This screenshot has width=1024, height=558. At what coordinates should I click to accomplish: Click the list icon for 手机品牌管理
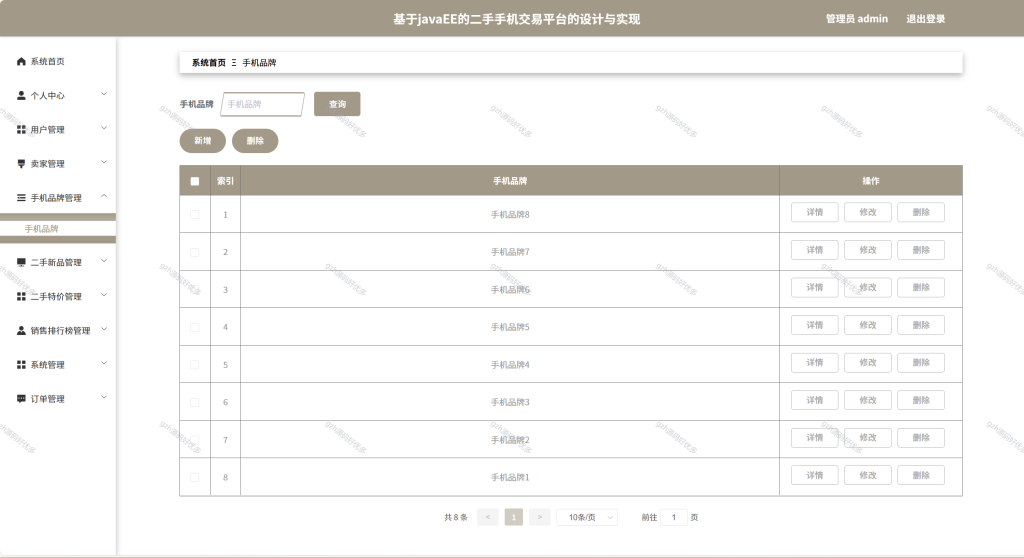[x=21, y=198]
